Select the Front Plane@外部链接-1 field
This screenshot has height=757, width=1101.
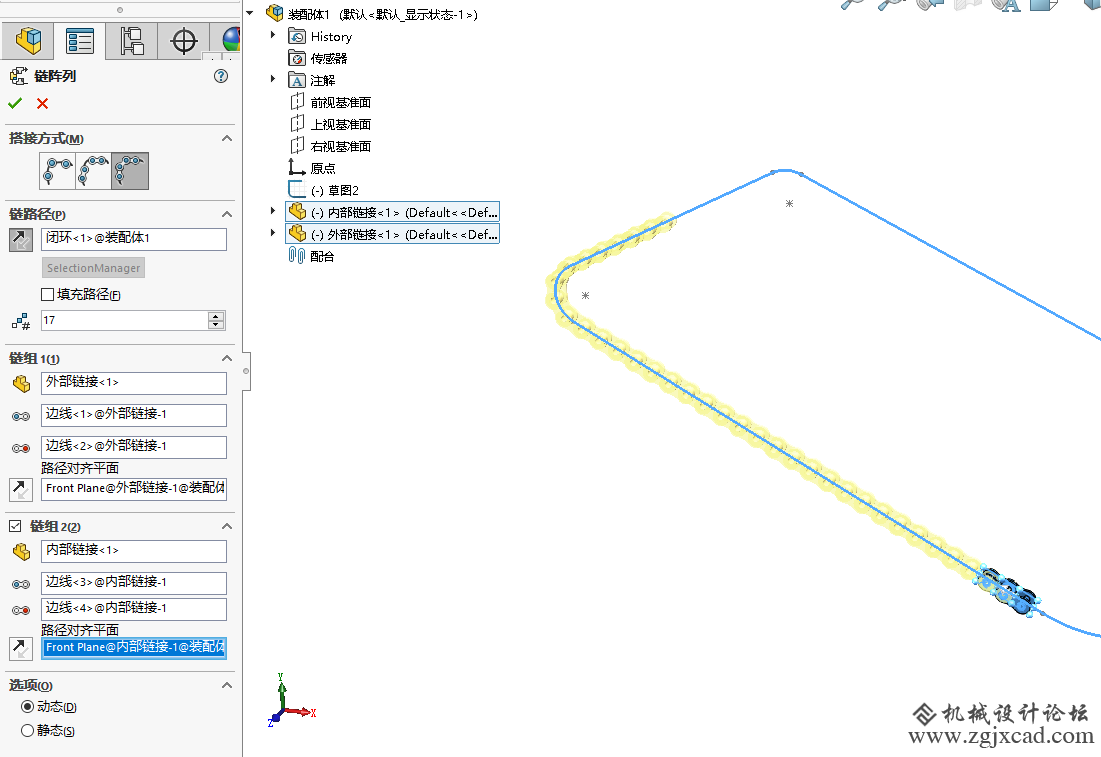(x=133, y=489)
